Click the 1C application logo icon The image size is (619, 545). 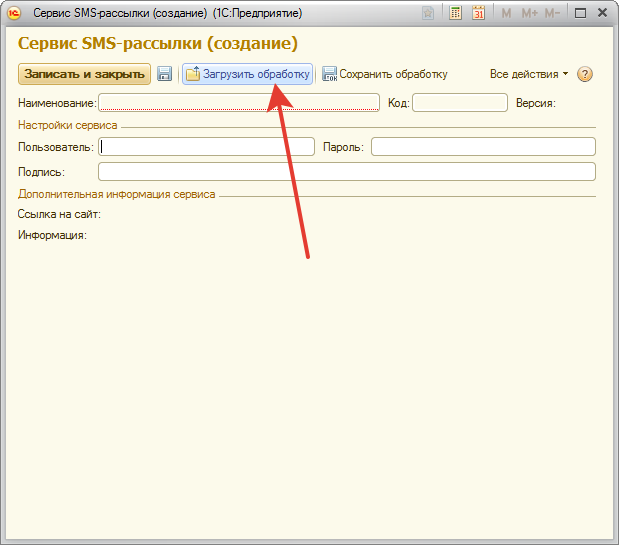click(14, 13)
